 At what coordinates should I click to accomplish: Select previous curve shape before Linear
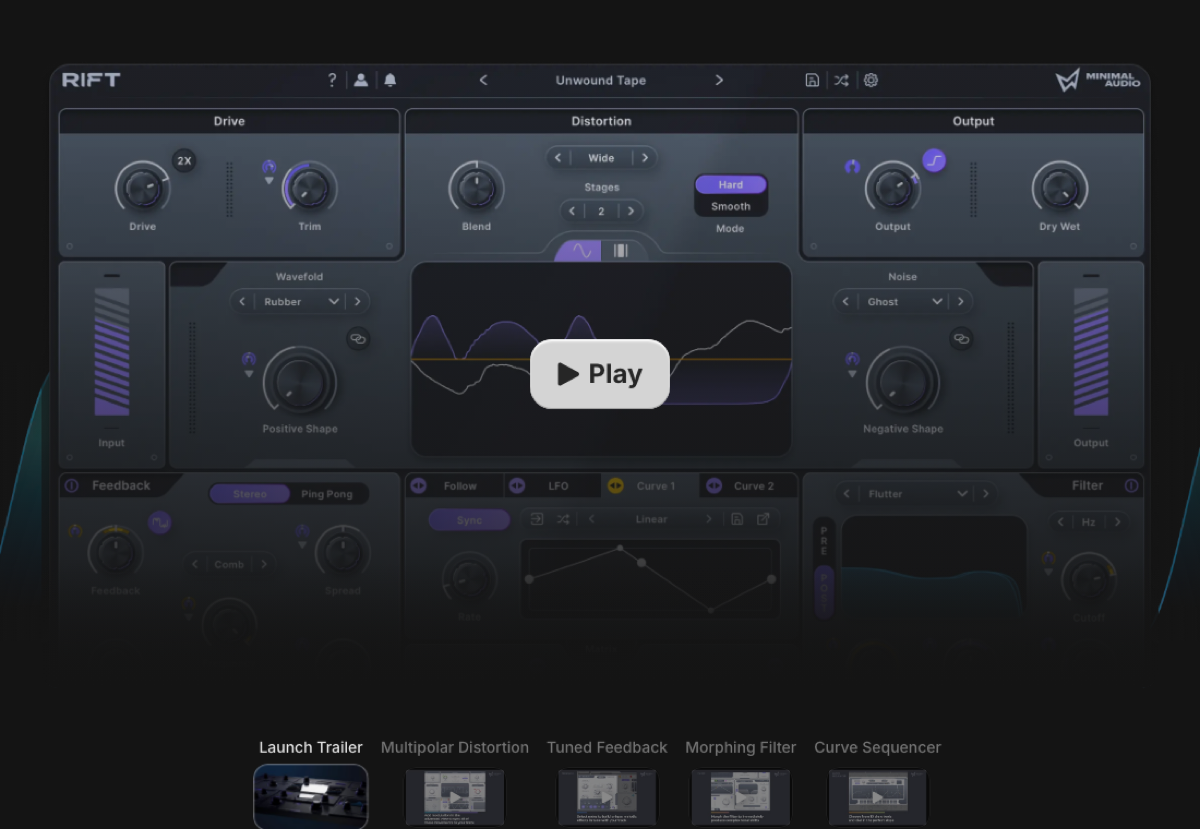(591, 519)
